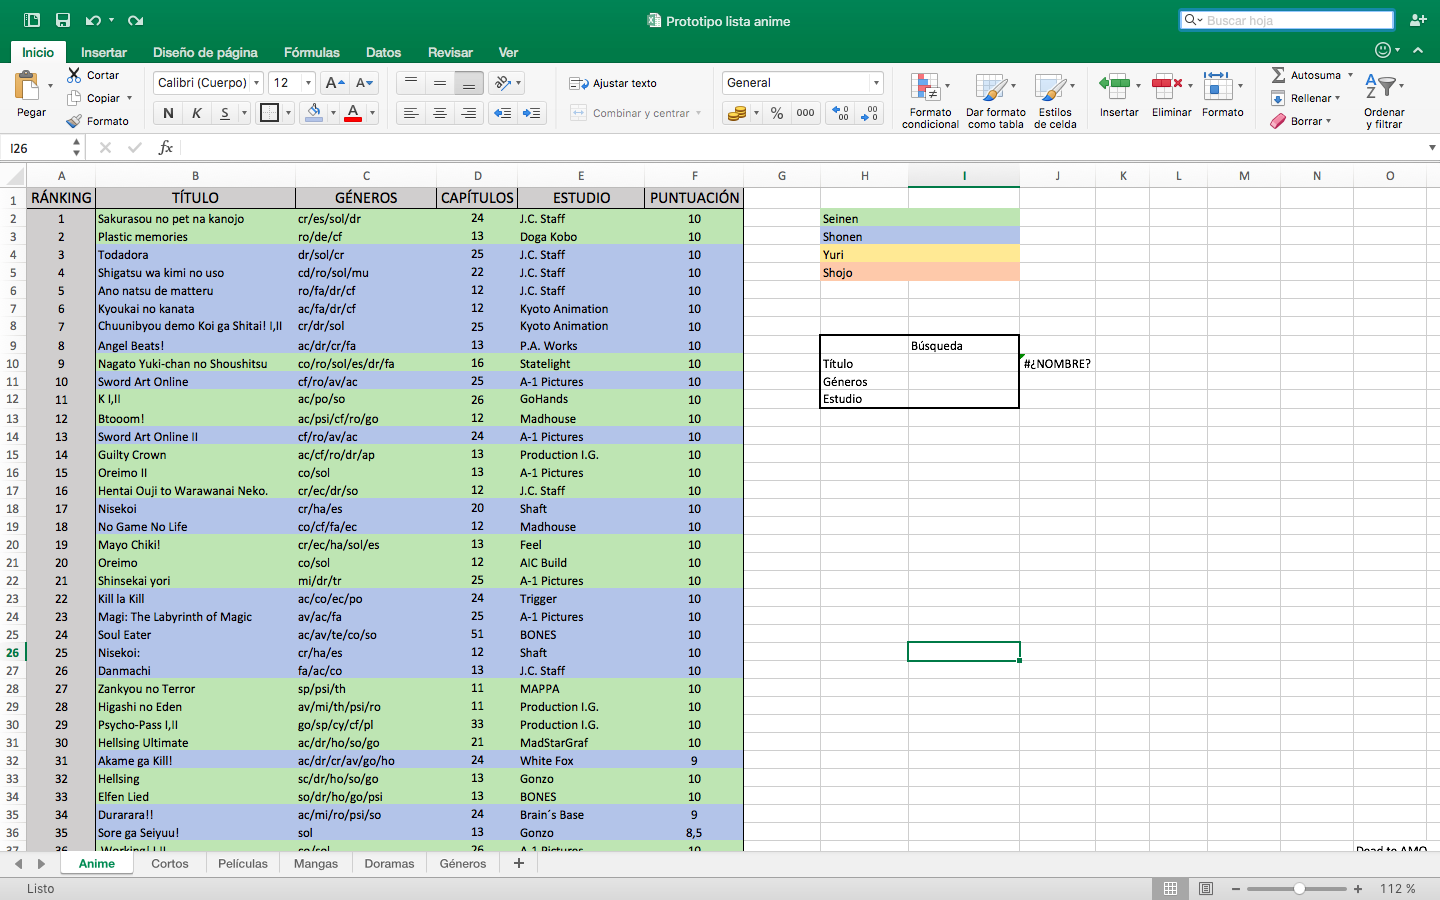Click the percent style button
Viewport: 1440px width, 900px height.
coord(777,113)
